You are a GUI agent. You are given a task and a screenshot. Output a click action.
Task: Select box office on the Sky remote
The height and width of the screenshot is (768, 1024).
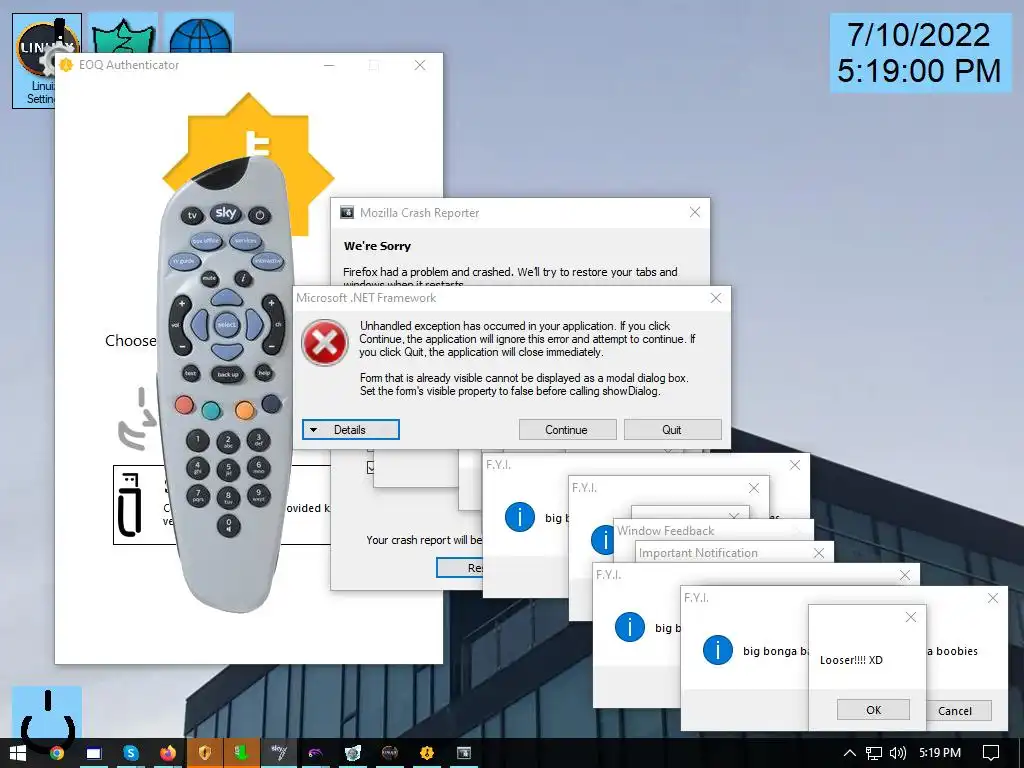pyautogui.click(x=206, y=241)
